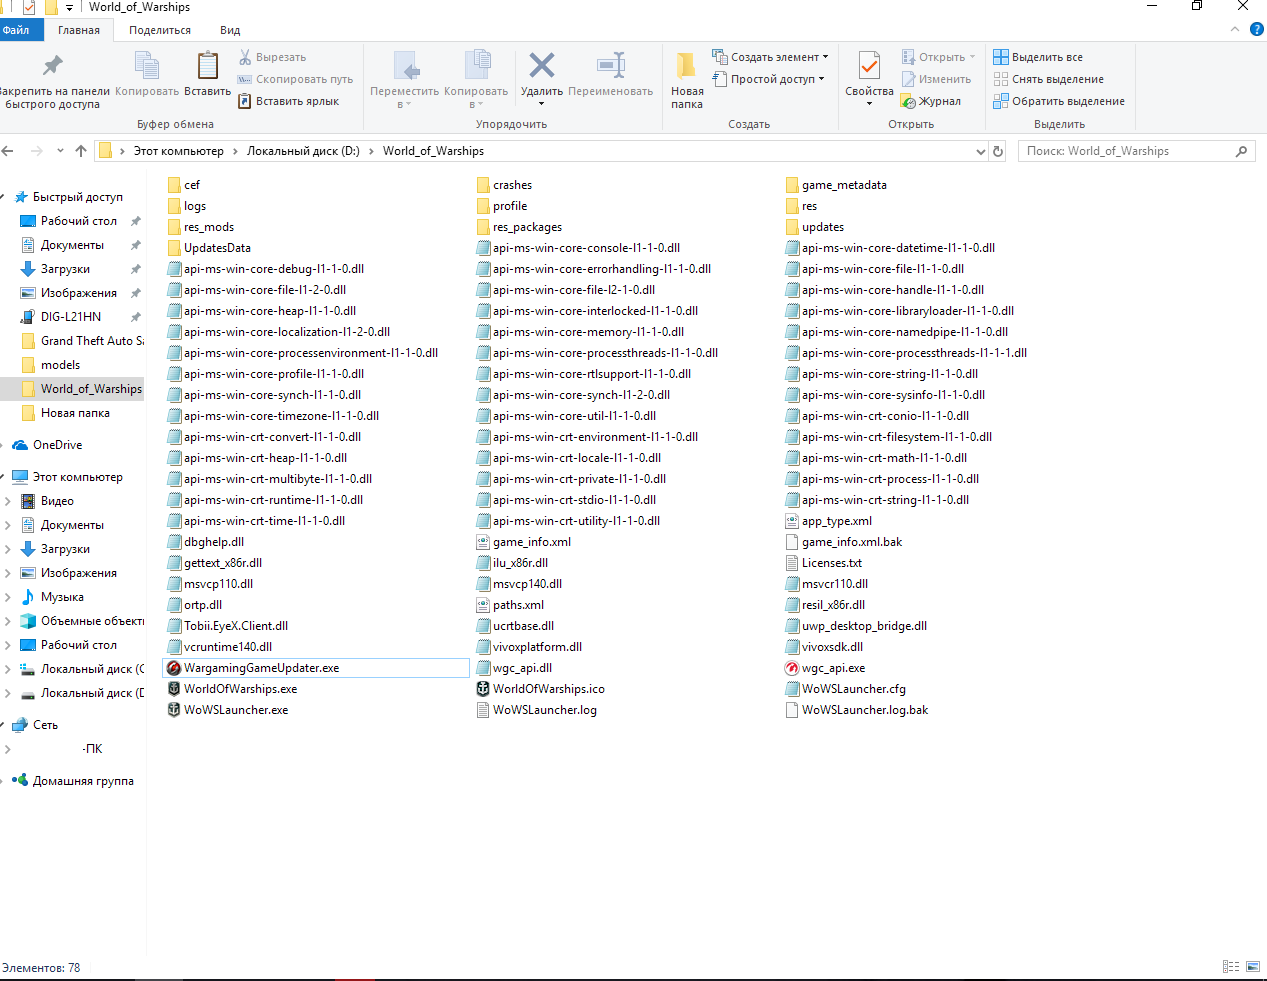Select the res_packages folder
The image size is (1267, 981).
pyautogui.click(x=519, y=227)
